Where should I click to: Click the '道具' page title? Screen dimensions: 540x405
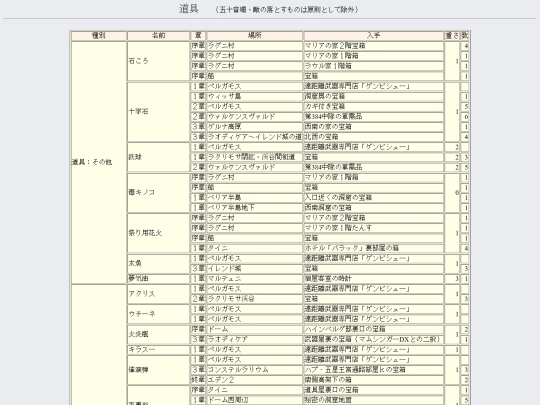coord(188,9)
